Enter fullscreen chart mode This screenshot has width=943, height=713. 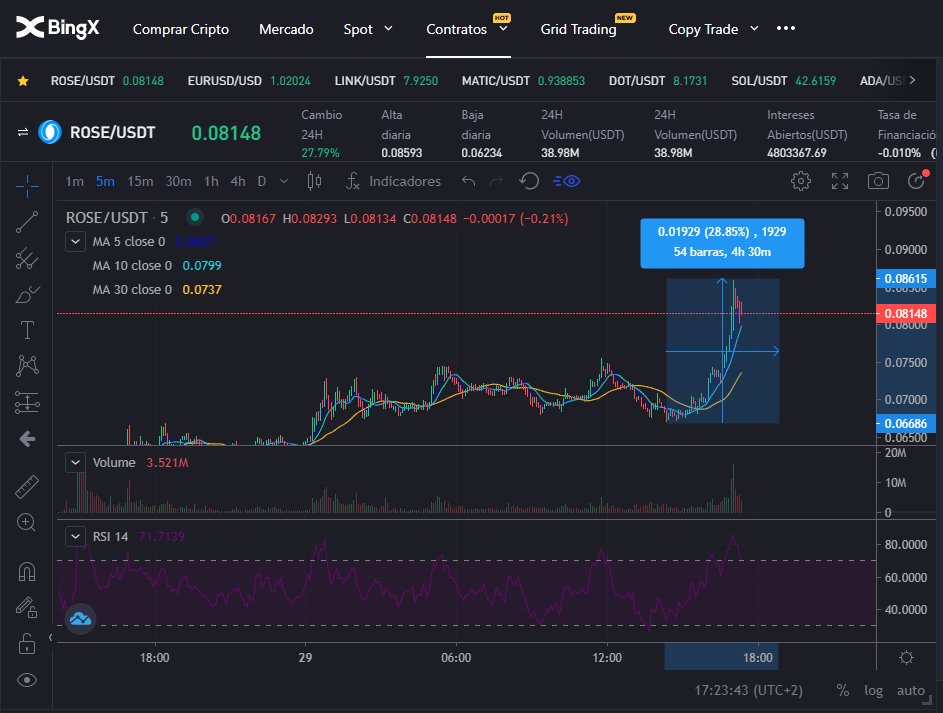840,181
